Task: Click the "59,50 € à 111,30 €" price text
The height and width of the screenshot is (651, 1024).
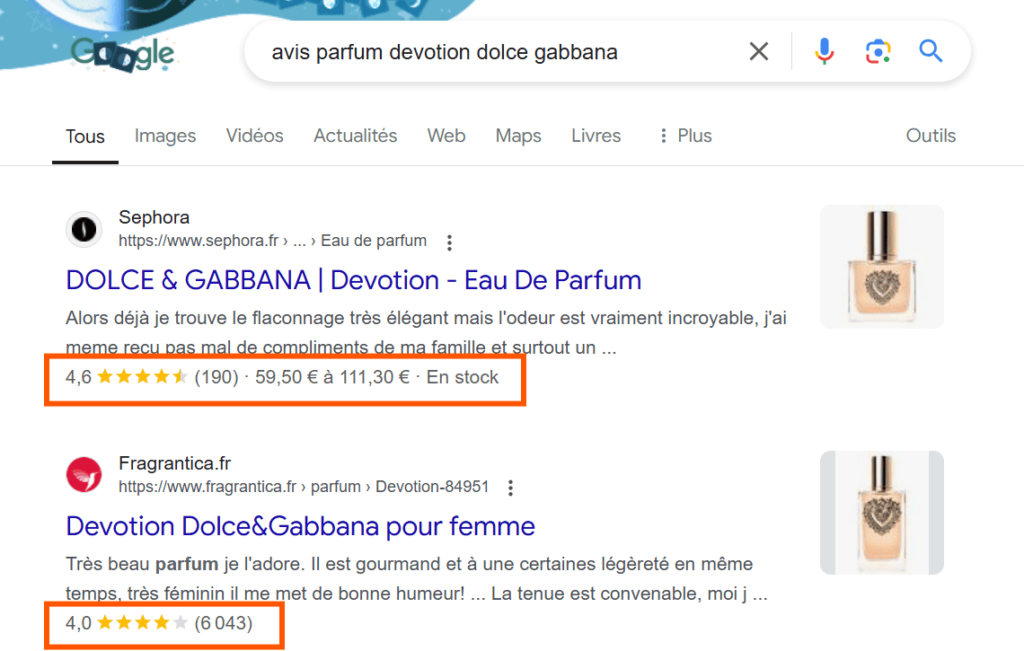Action: click(332, 377)
